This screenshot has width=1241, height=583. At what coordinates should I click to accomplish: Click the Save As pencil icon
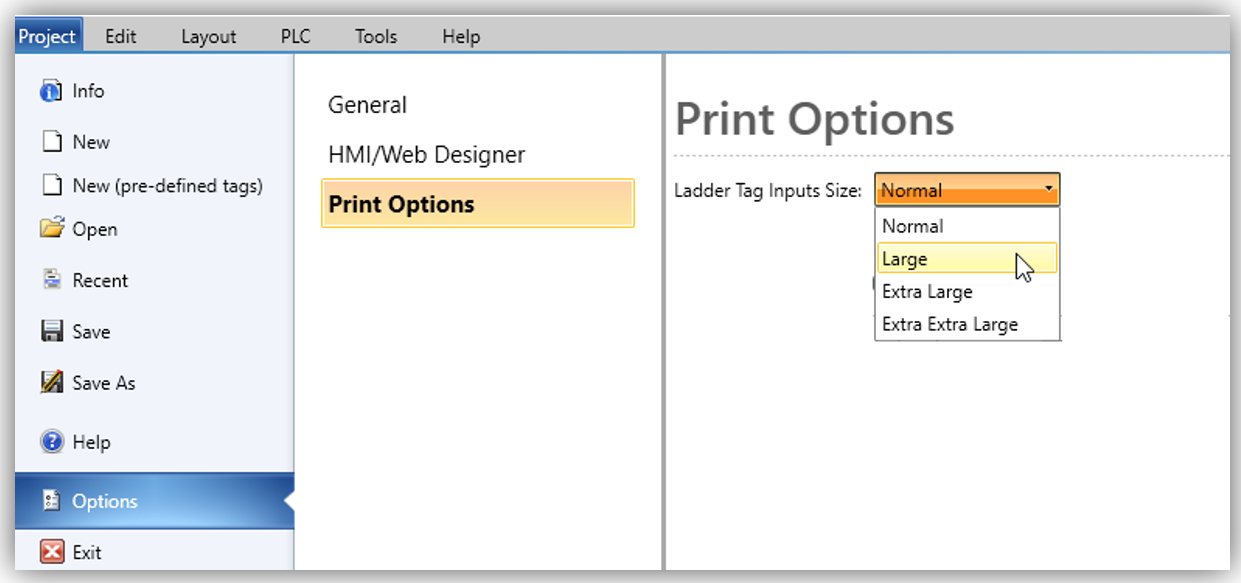tap(52, 382)
